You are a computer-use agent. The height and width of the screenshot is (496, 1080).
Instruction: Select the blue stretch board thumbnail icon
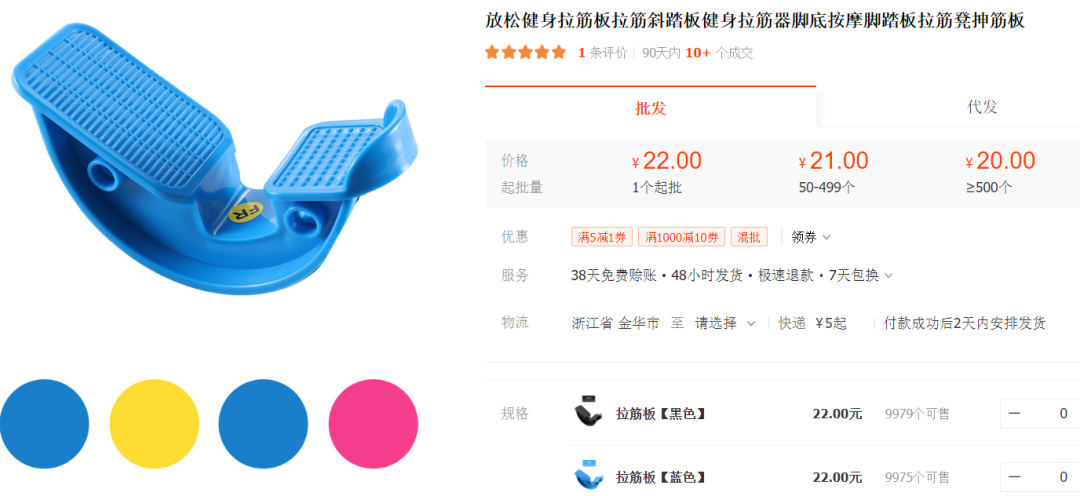(x=588, y=476)
